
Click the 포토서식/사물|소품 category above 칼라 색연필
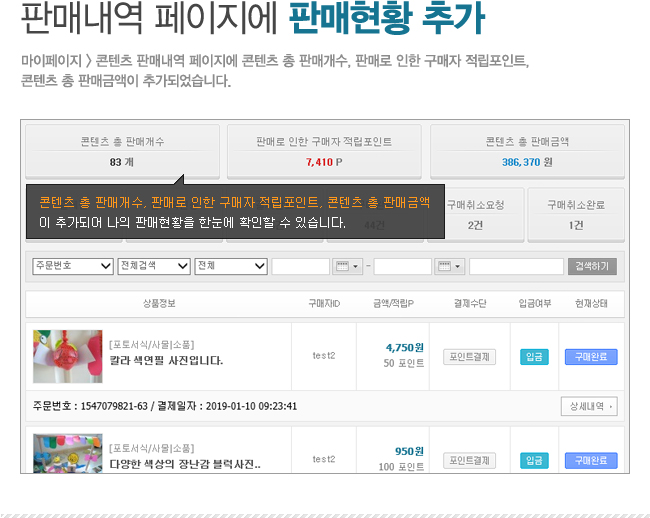tap(152, 345)
